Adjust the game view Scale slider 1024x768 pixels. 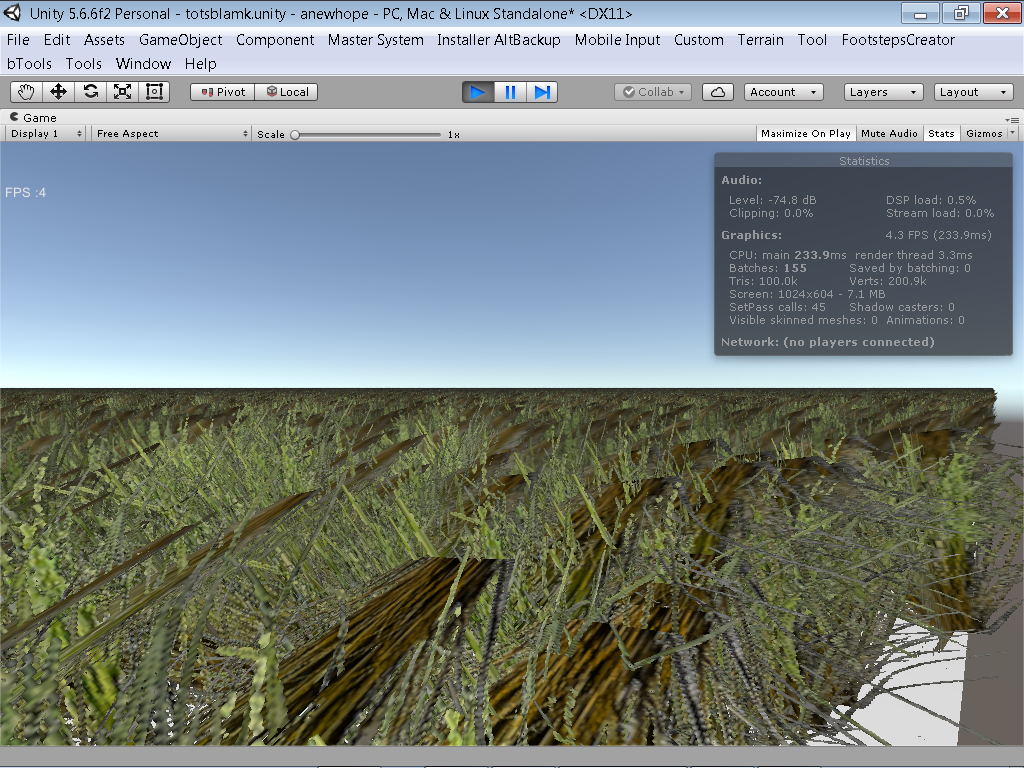click(x=295, y=133)
